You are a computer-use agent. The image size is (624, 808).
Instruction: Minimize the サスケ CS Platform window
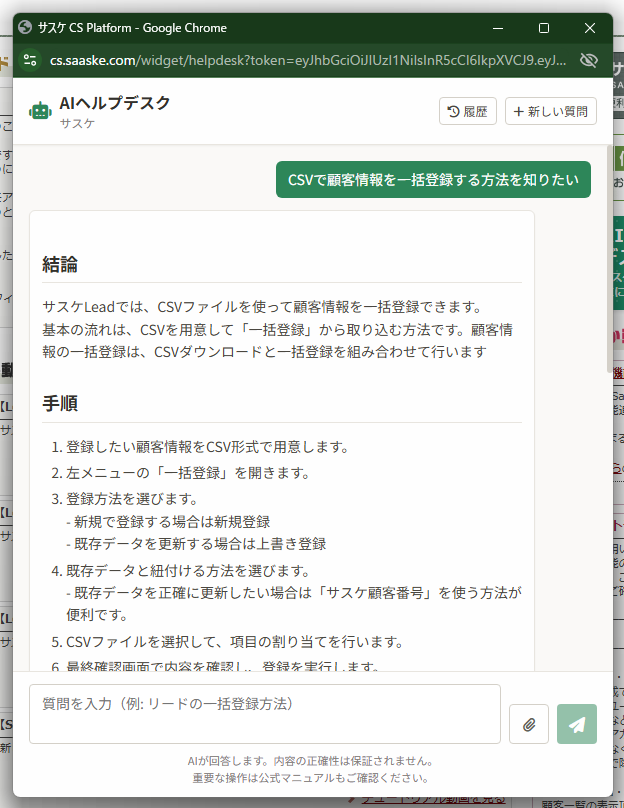point(498,28)
